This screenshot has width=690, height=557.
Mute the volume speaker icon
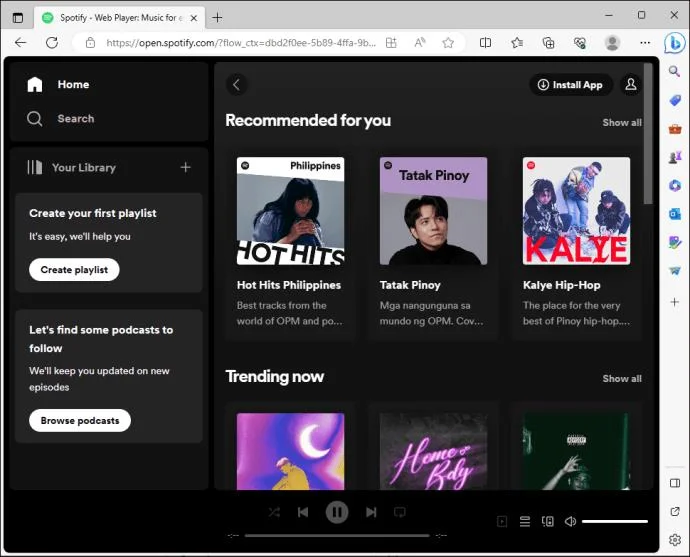point(570,521)
